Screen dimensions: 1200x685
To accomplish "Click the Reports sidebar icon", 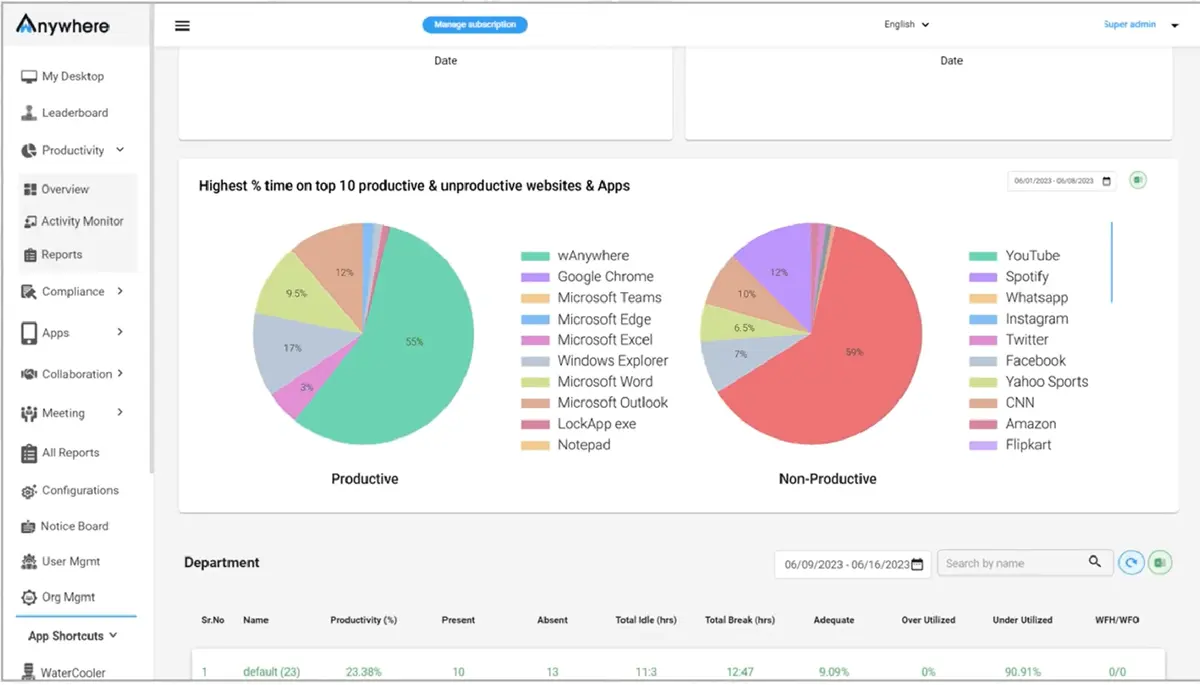I will 31,254.
